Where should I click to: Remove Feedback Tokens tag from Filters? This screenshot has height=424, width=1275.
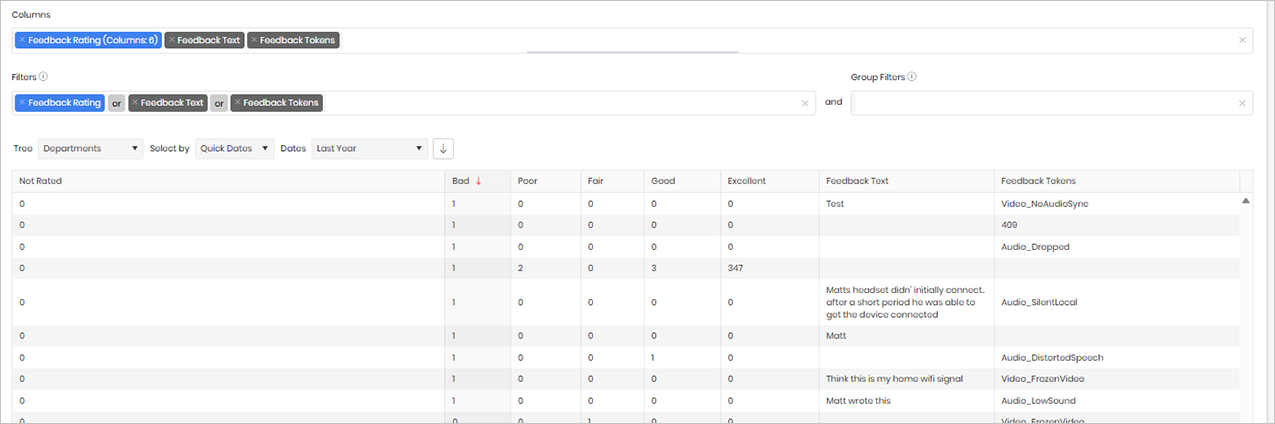point(238,102)
